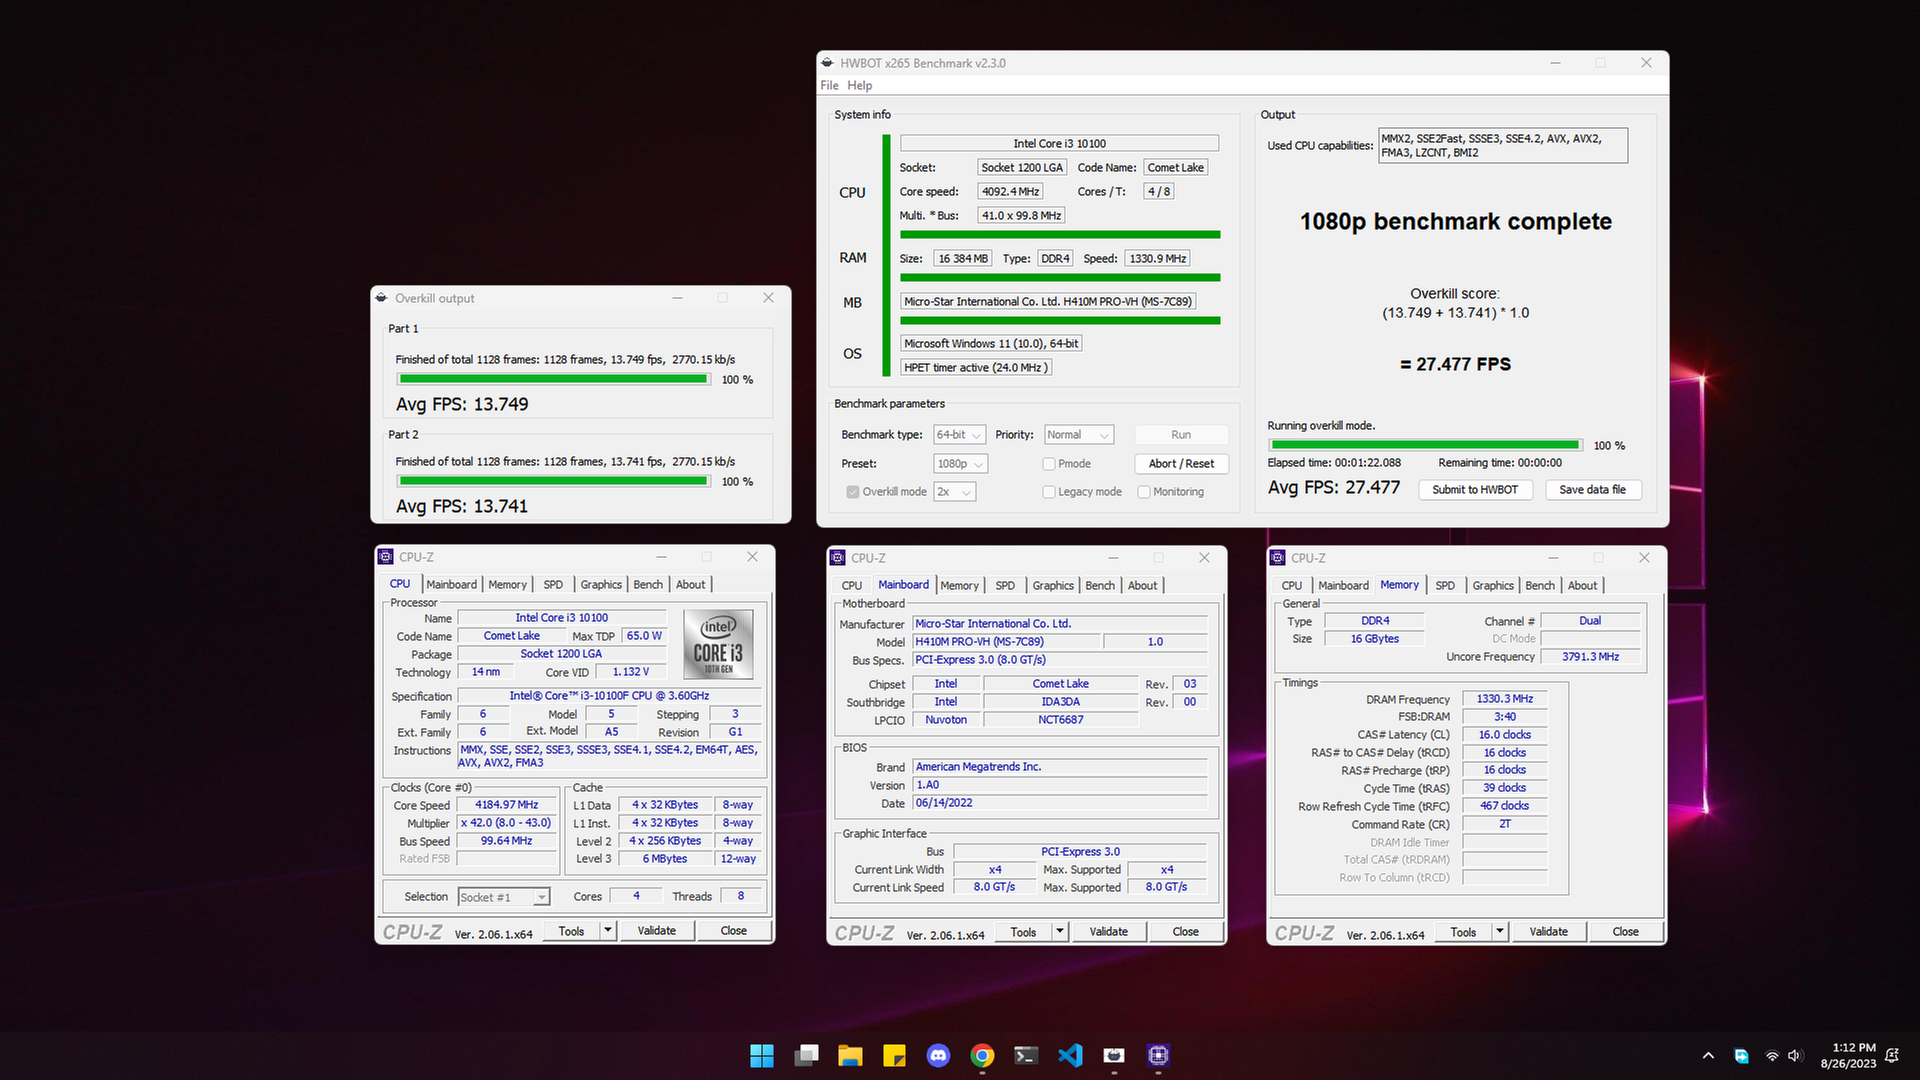Click Intel Core i3 logo image
Image resolution: width=1920 pixels, height=1080 pixels.
(x=718, y=645)
